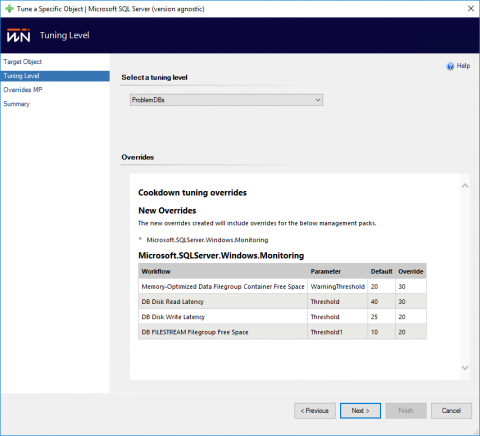Click the Cookdown tuning overrides heading
The height and width of the screenshot is (436, 480).
point(192,193)
